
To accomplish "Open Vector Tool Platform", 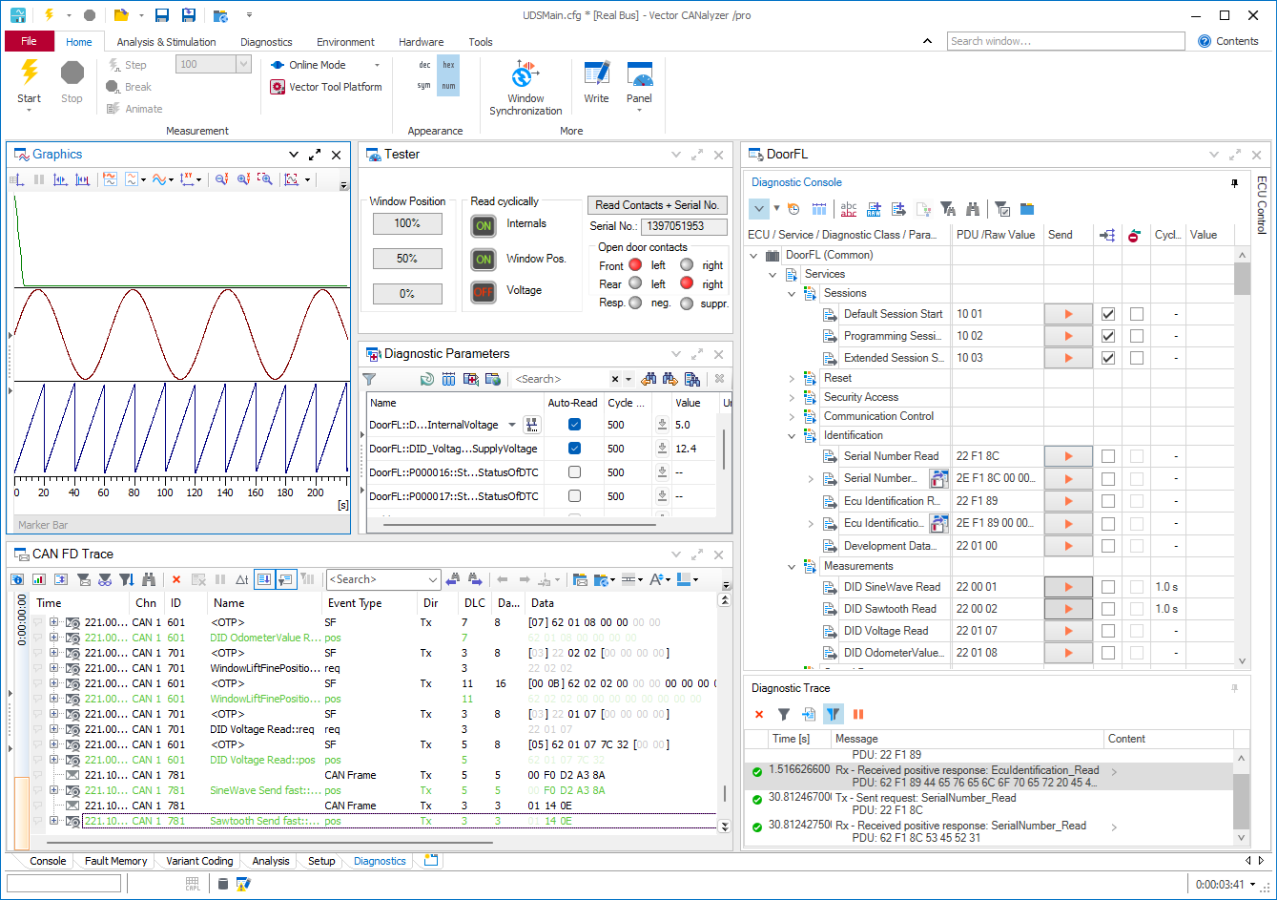I will pos(326,87).
